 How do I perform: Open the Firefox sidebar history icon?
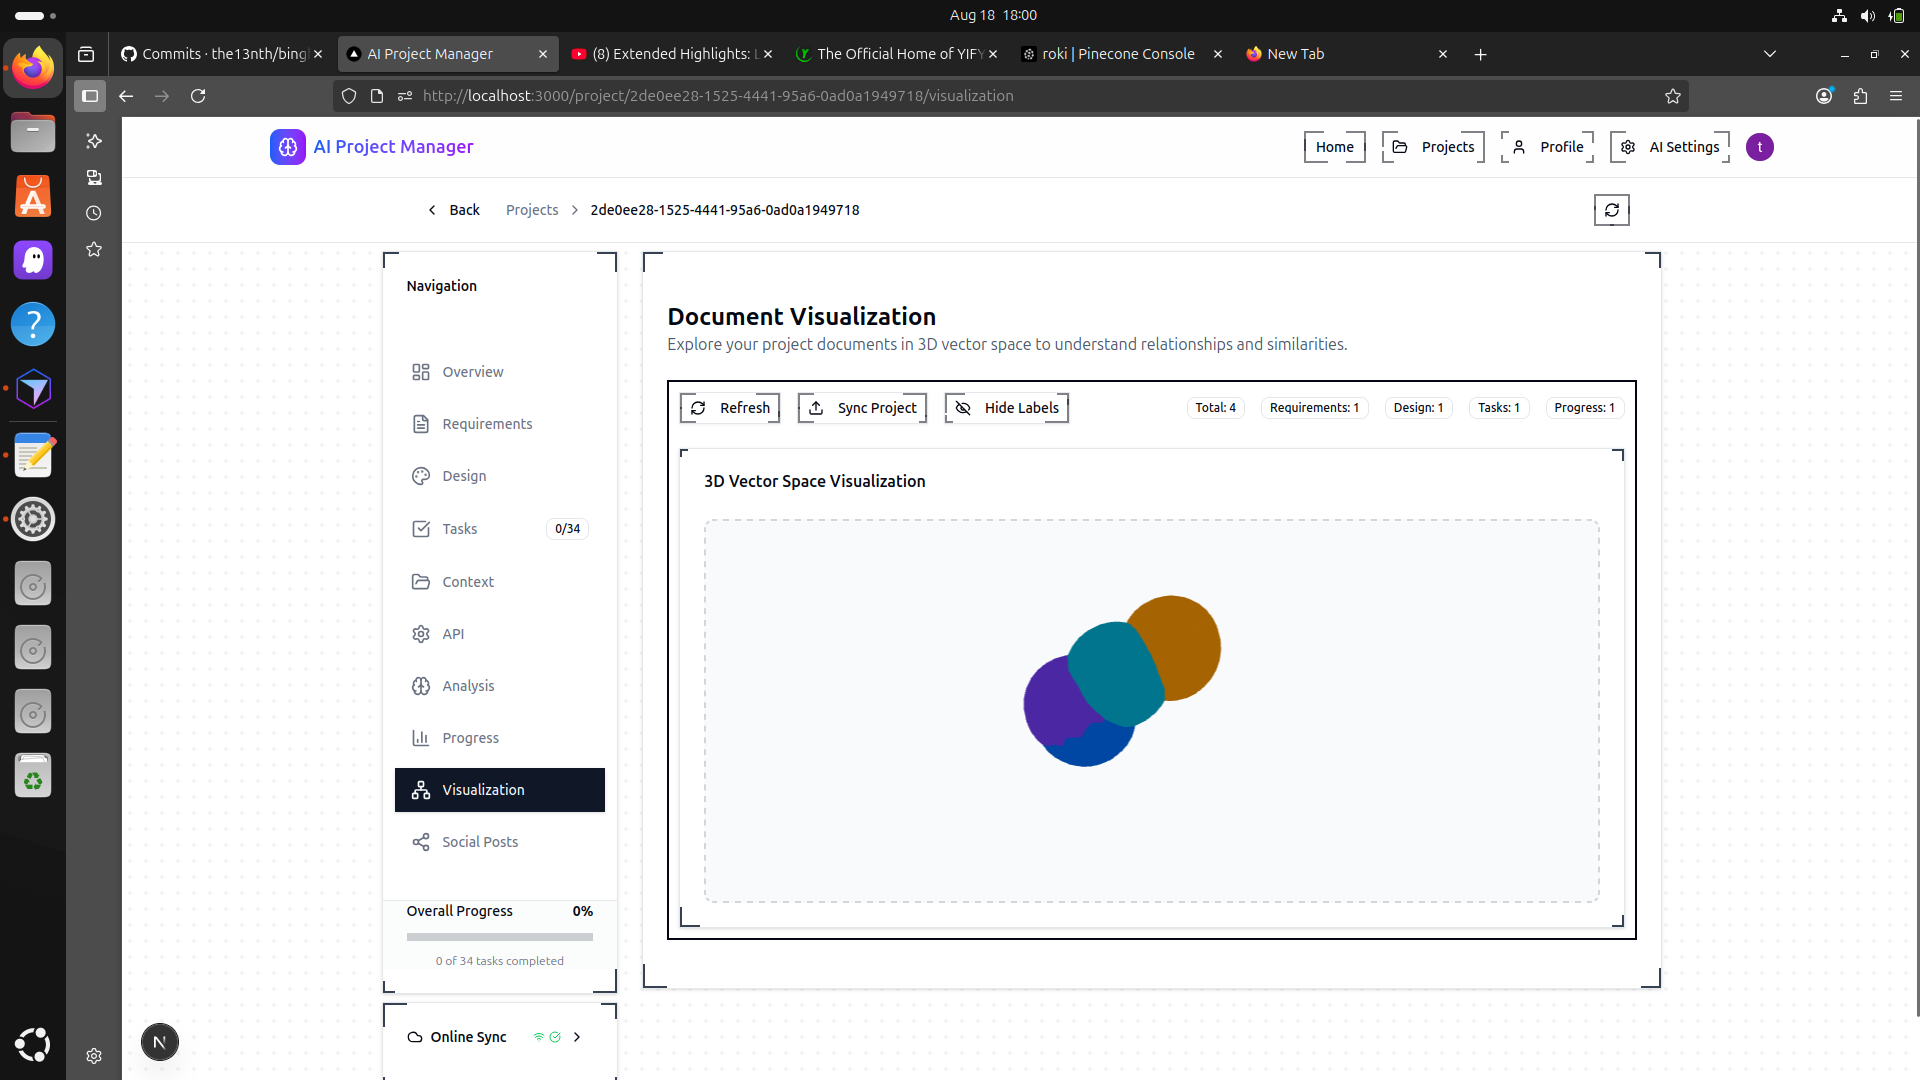94,213
